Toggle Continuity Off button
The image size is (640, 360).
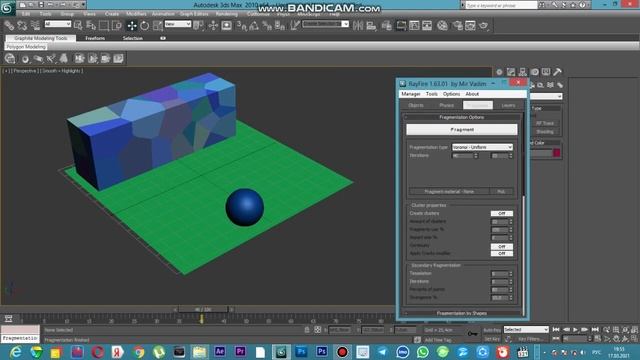pyautogui.click(x=502, y=247)
